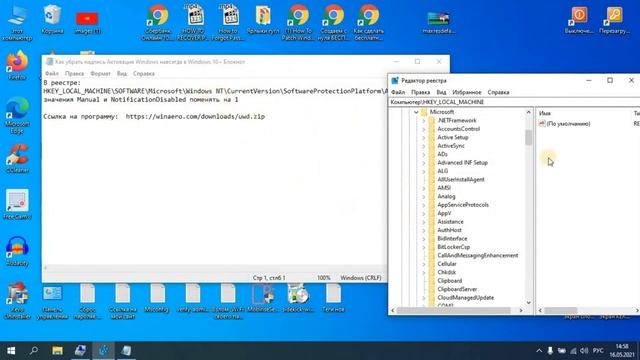The height and width of the screenshot is (360, 640).
Task: Open Notepad's Правка menu
Action: 74,73
